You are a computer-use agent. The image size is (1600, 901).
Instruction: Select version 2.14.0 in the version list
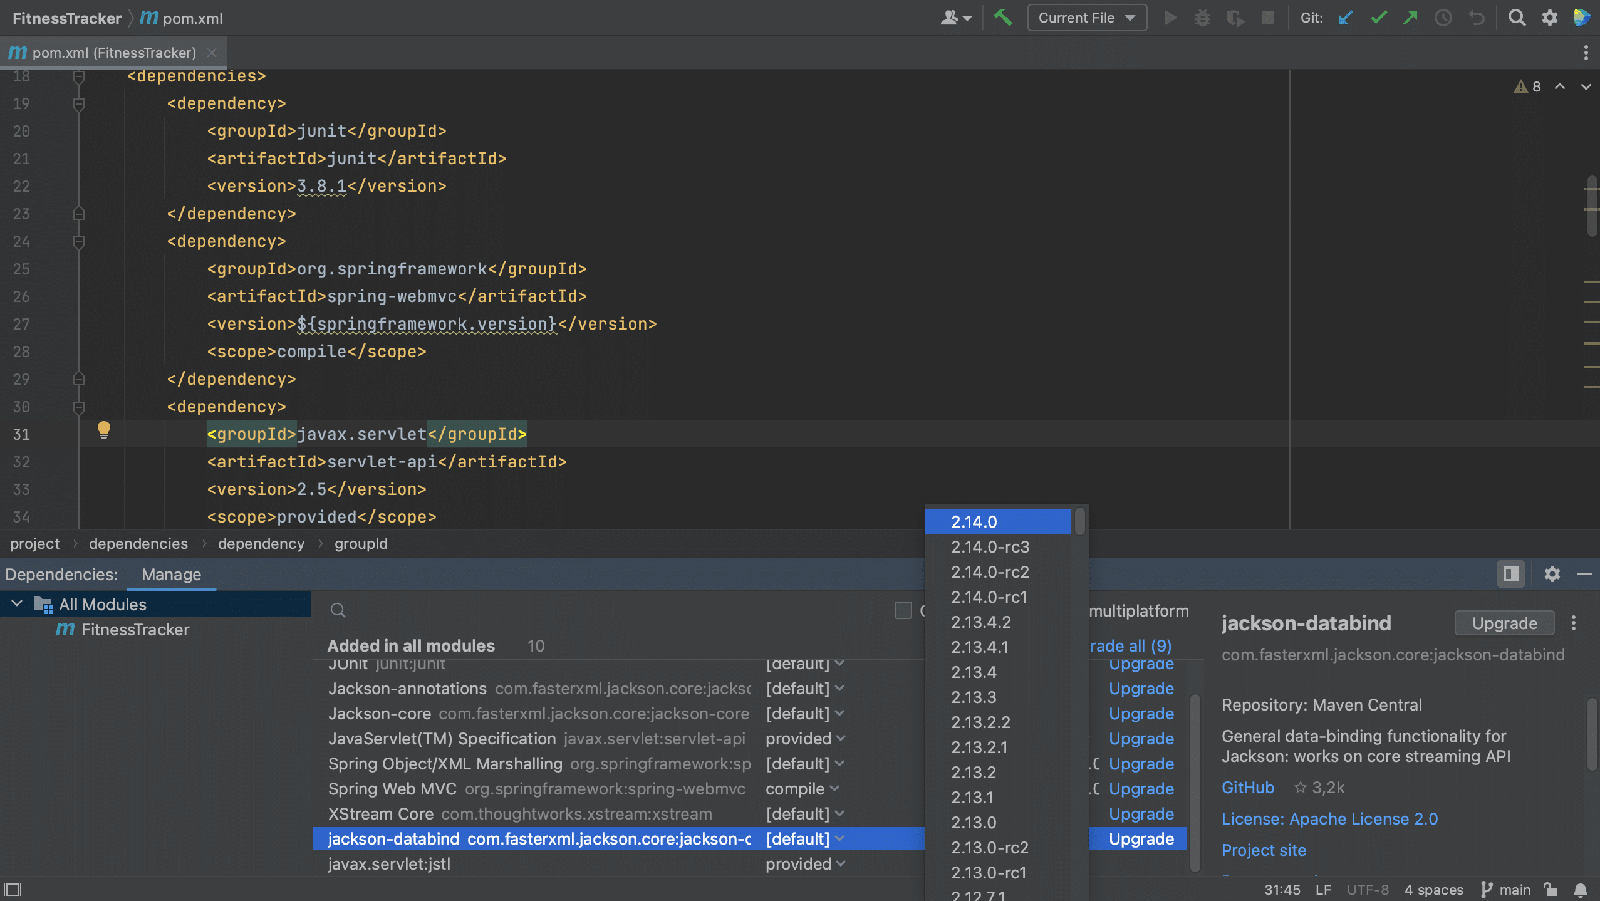coord(998,522)
